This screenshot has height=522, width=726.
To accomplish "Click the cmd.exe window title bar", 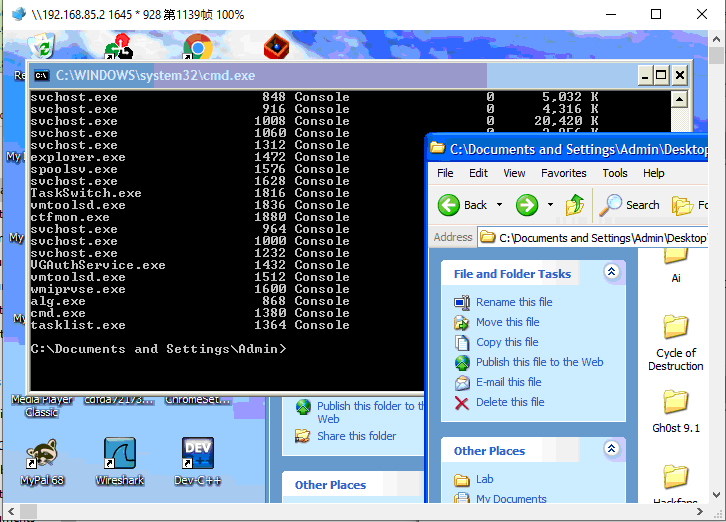I will tap(300, 75).
